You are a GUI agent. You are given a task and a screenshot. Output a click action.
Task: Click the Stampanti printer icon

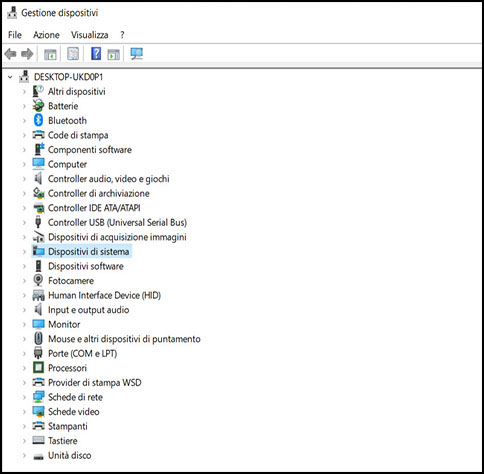(x=39, y=426)
